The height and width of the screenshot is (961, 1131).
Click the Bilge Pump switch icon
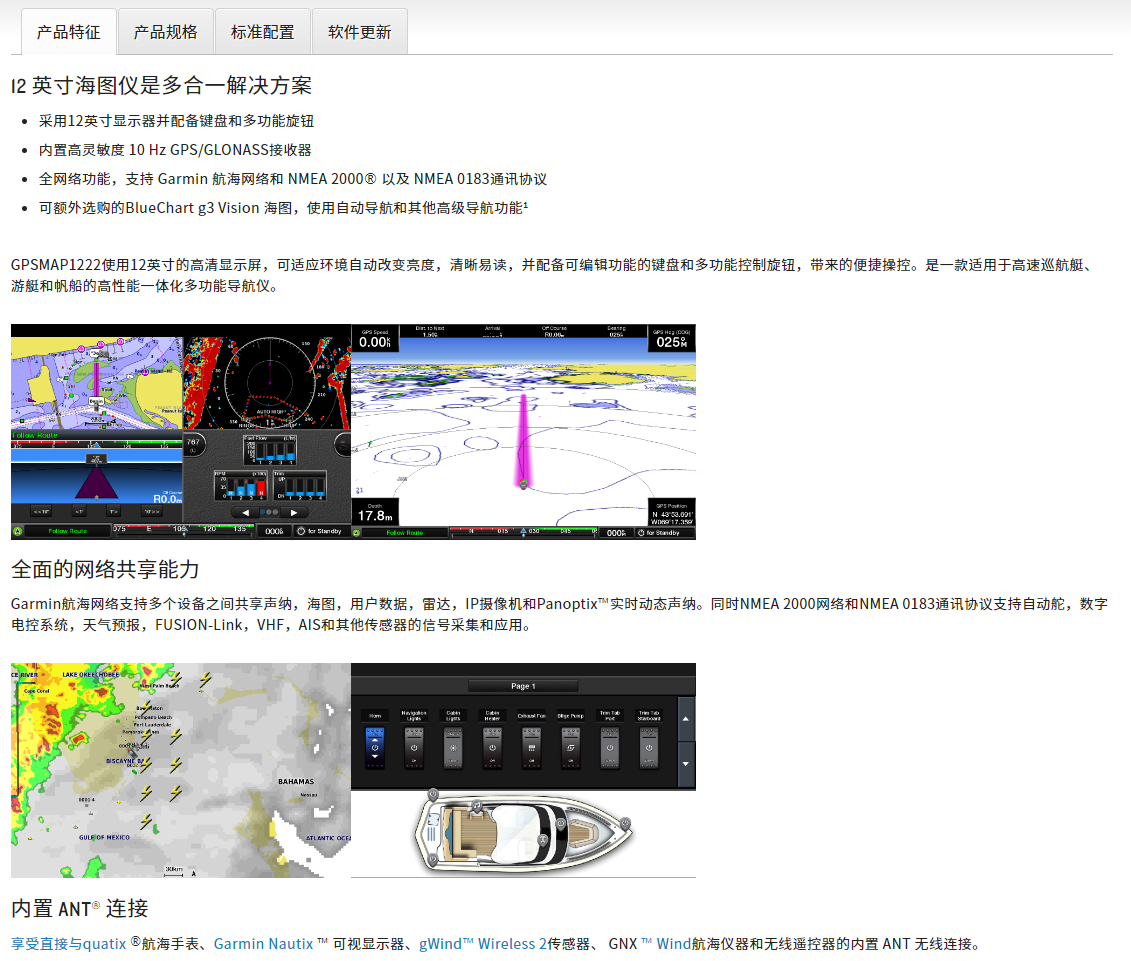(x=570, y=746)
